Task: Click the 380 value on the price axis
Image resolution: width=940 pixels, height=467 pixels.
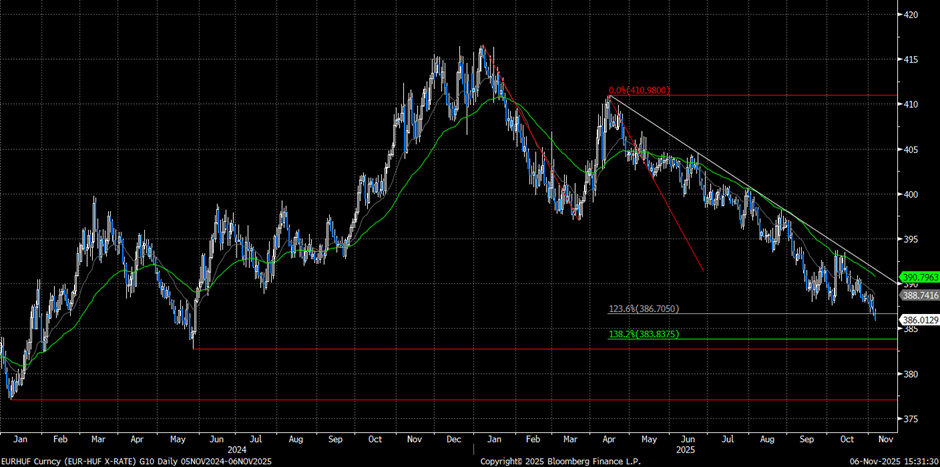Action: point(912,374)
